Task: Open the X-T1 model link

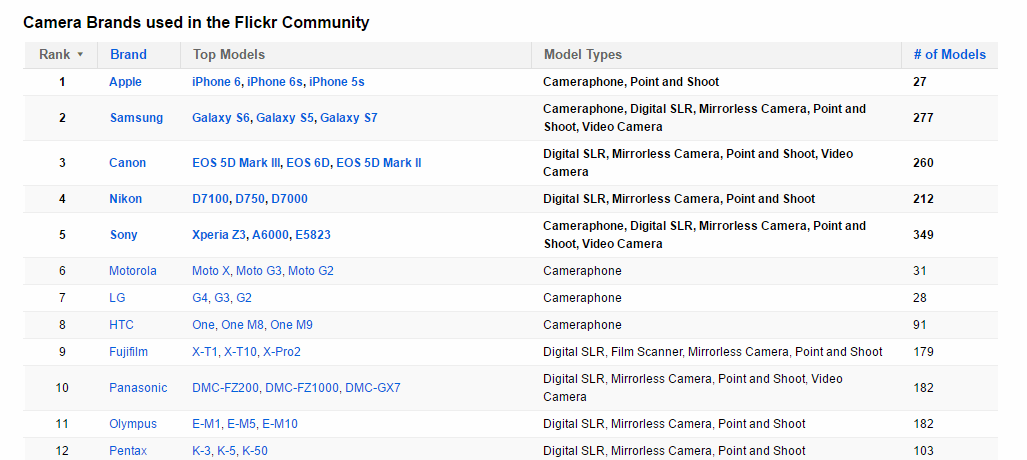Action: (x=204, y=352)
